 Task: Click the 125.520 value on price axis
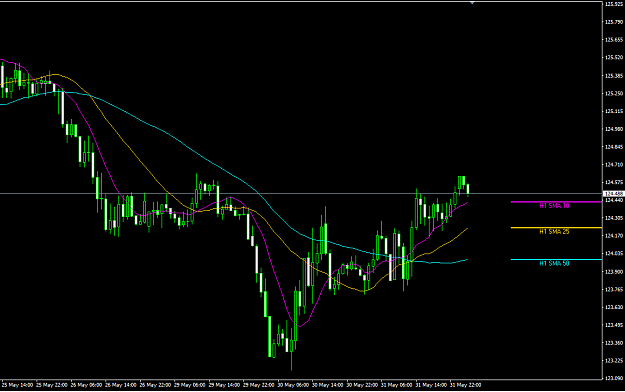(x=614, y=58)
